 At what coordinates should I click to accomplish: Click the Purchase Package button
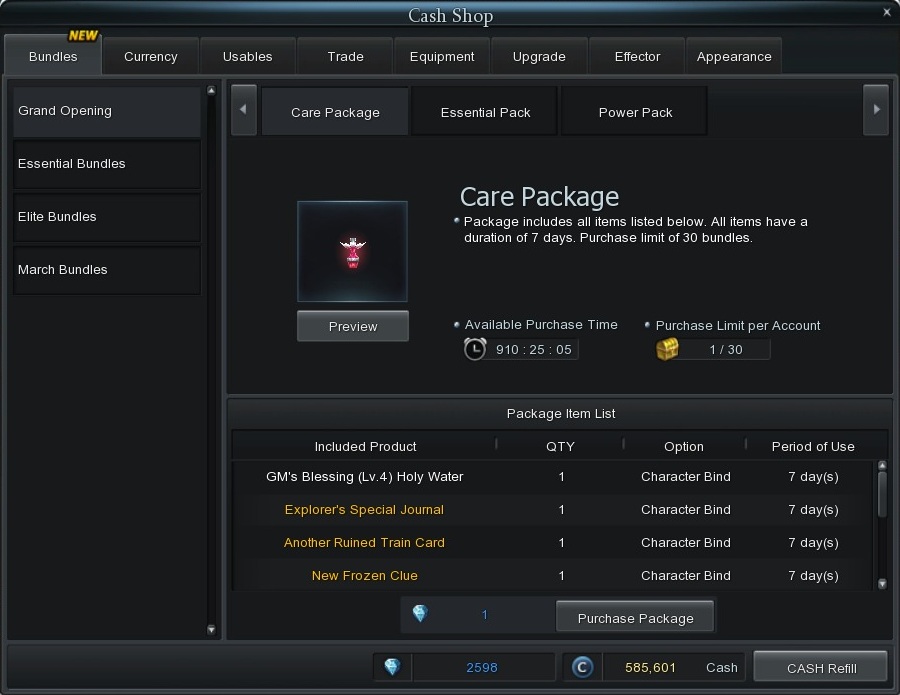(x=635, y=617)
